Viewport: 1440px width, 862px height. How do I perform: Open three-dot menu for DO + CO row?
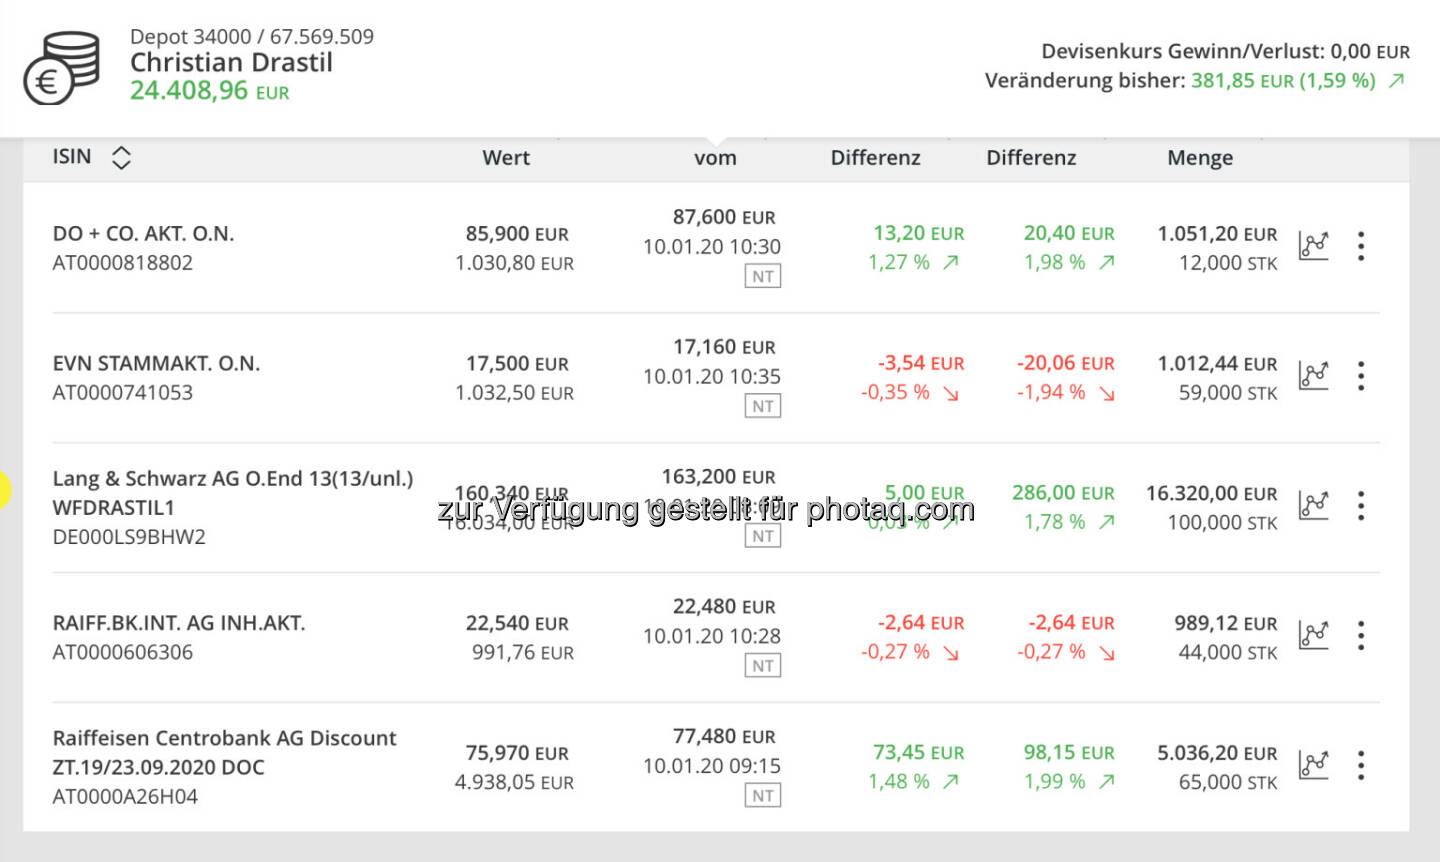click(1361, 246)
